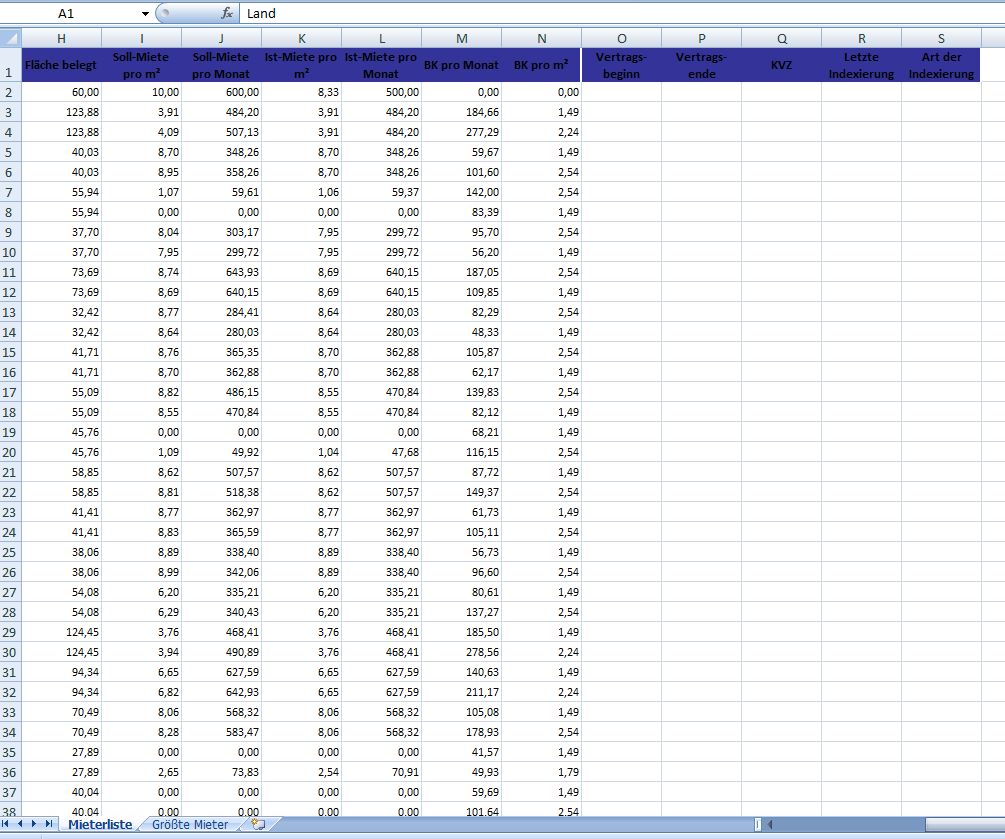Click the previous sheet navigation arrow
The height and width of the screenshot is (839, 1005).
20,824
